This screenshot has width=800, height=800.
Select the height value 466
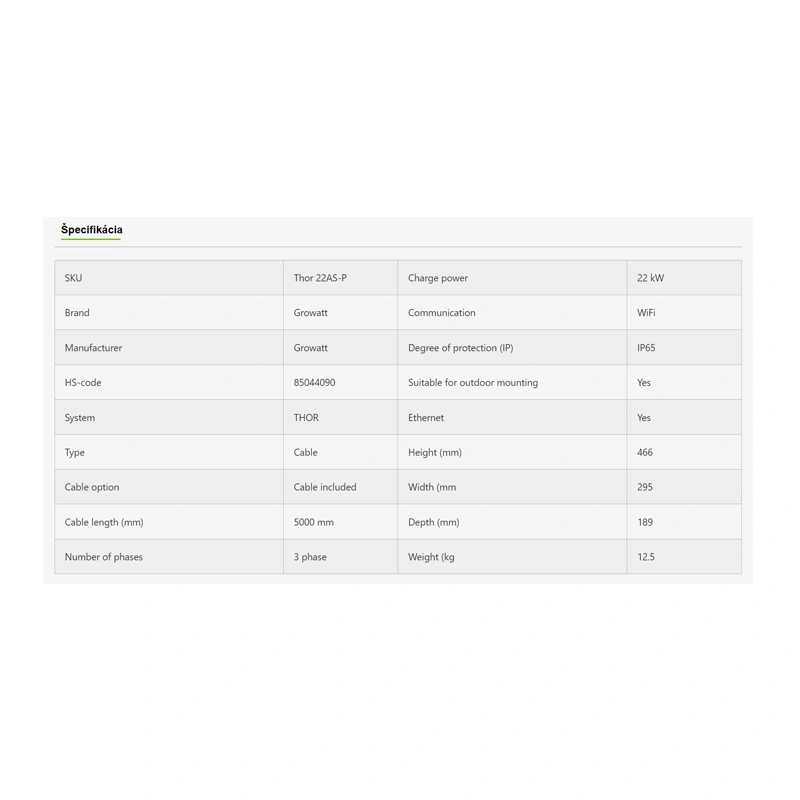click(645, 453)
